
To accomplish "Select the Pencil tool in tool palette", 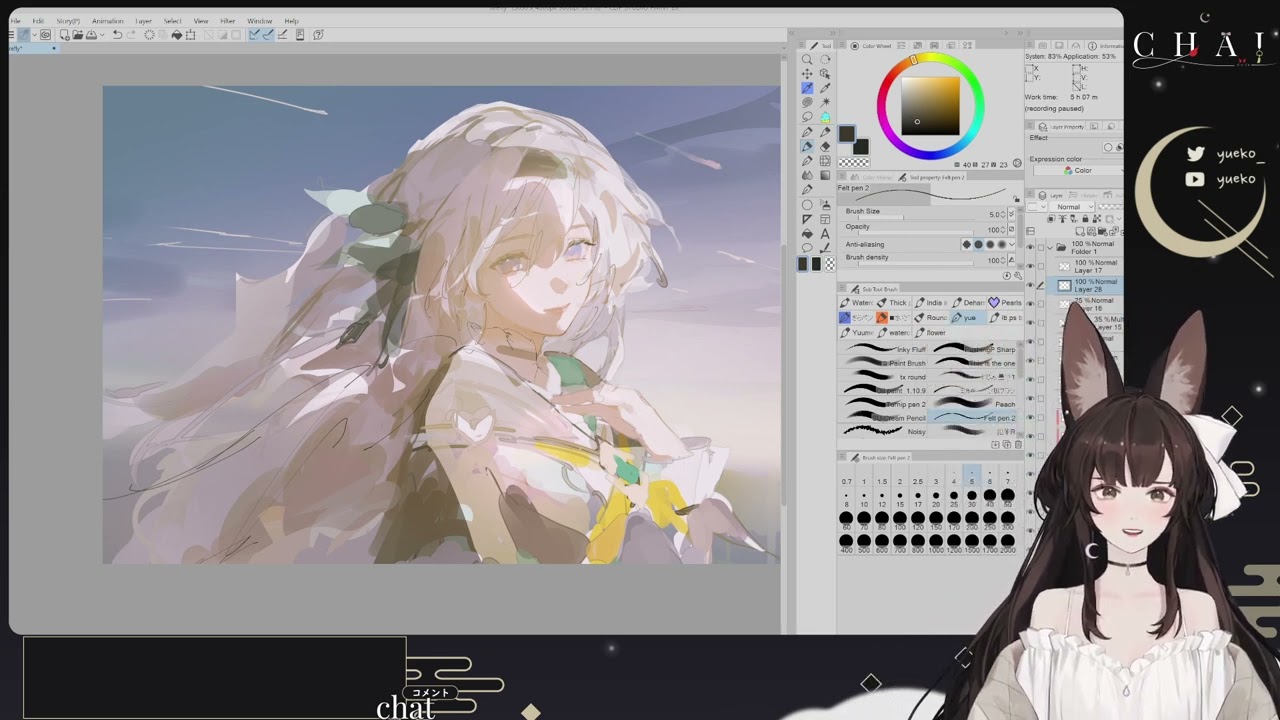I will pos(825,132).
